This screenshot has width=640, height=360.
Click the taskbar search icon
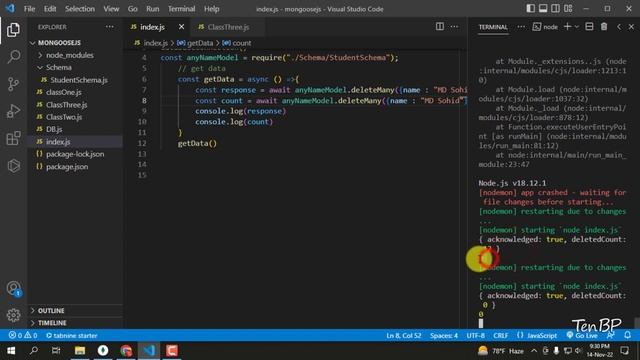34,351
